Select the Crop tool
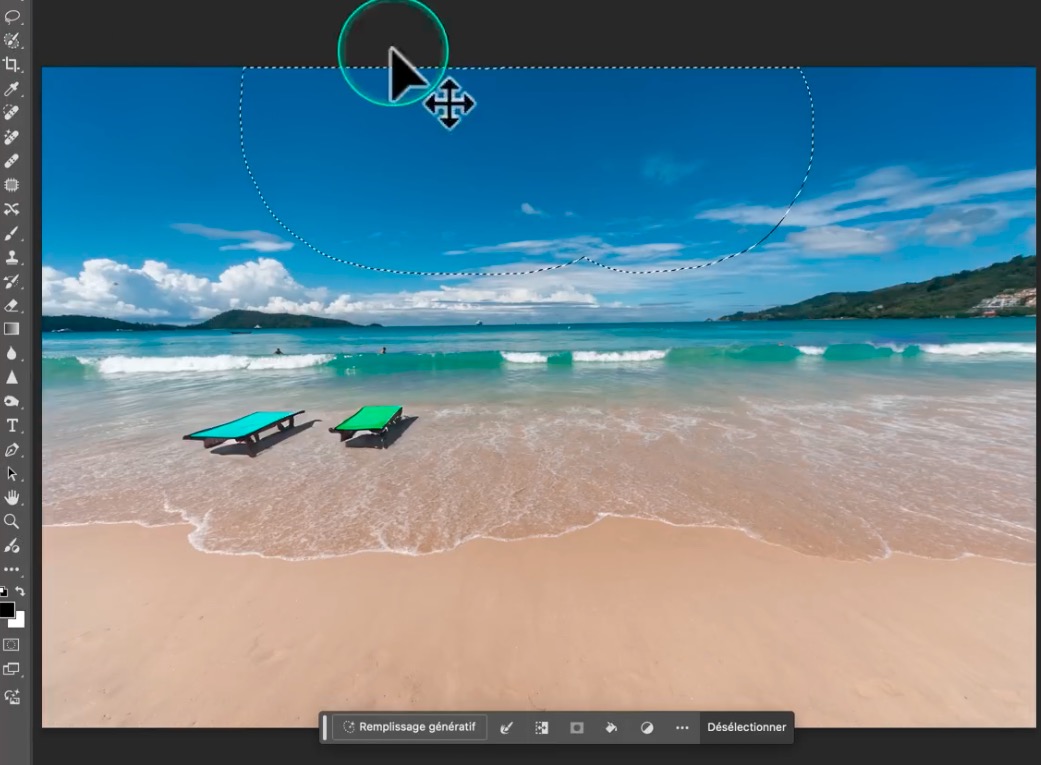Image resolution: width=1041 pixels, height=765 pixels. pos(12,64)
